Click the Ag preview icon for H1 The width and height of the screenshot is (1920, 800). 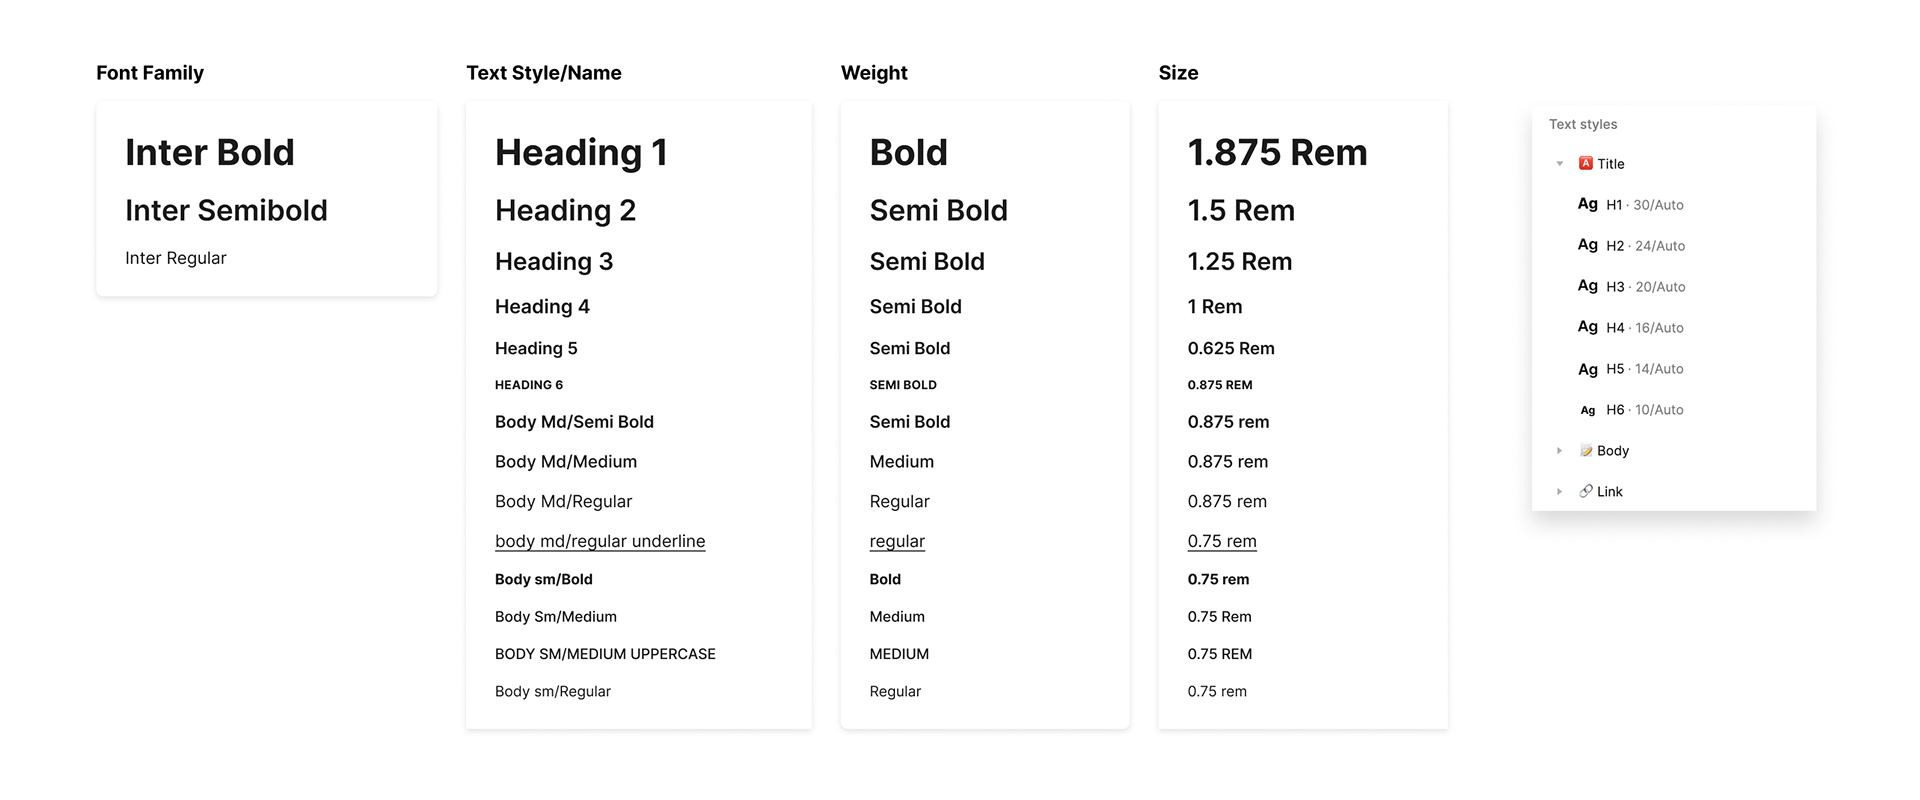tap(1587, 204)
